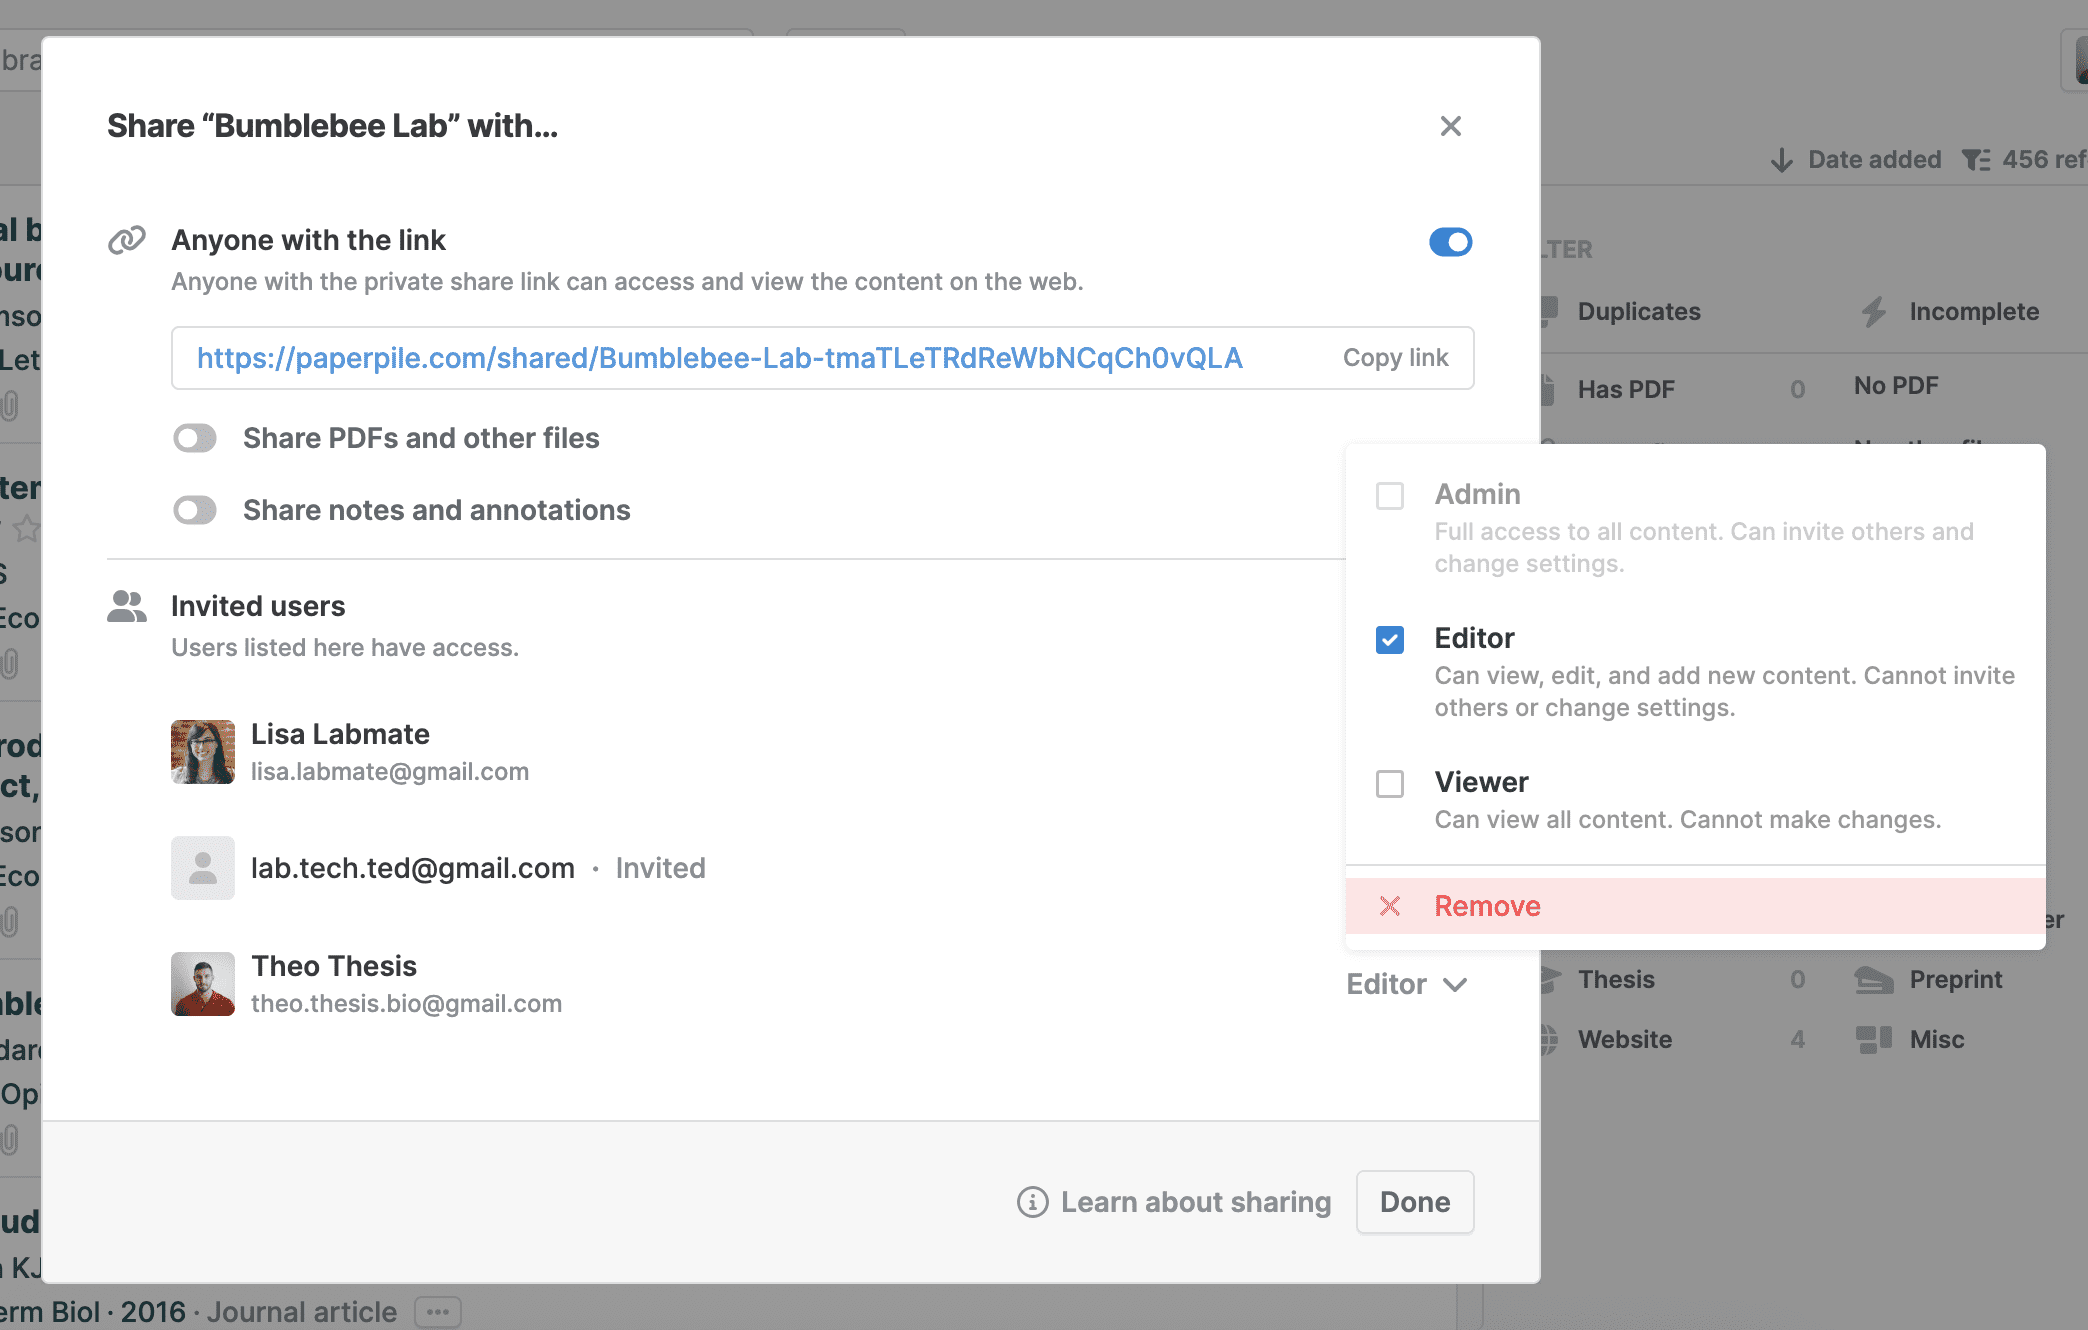Click the placeholder avatar for lab.tech.ted@gmail.com

coord(203,868)
